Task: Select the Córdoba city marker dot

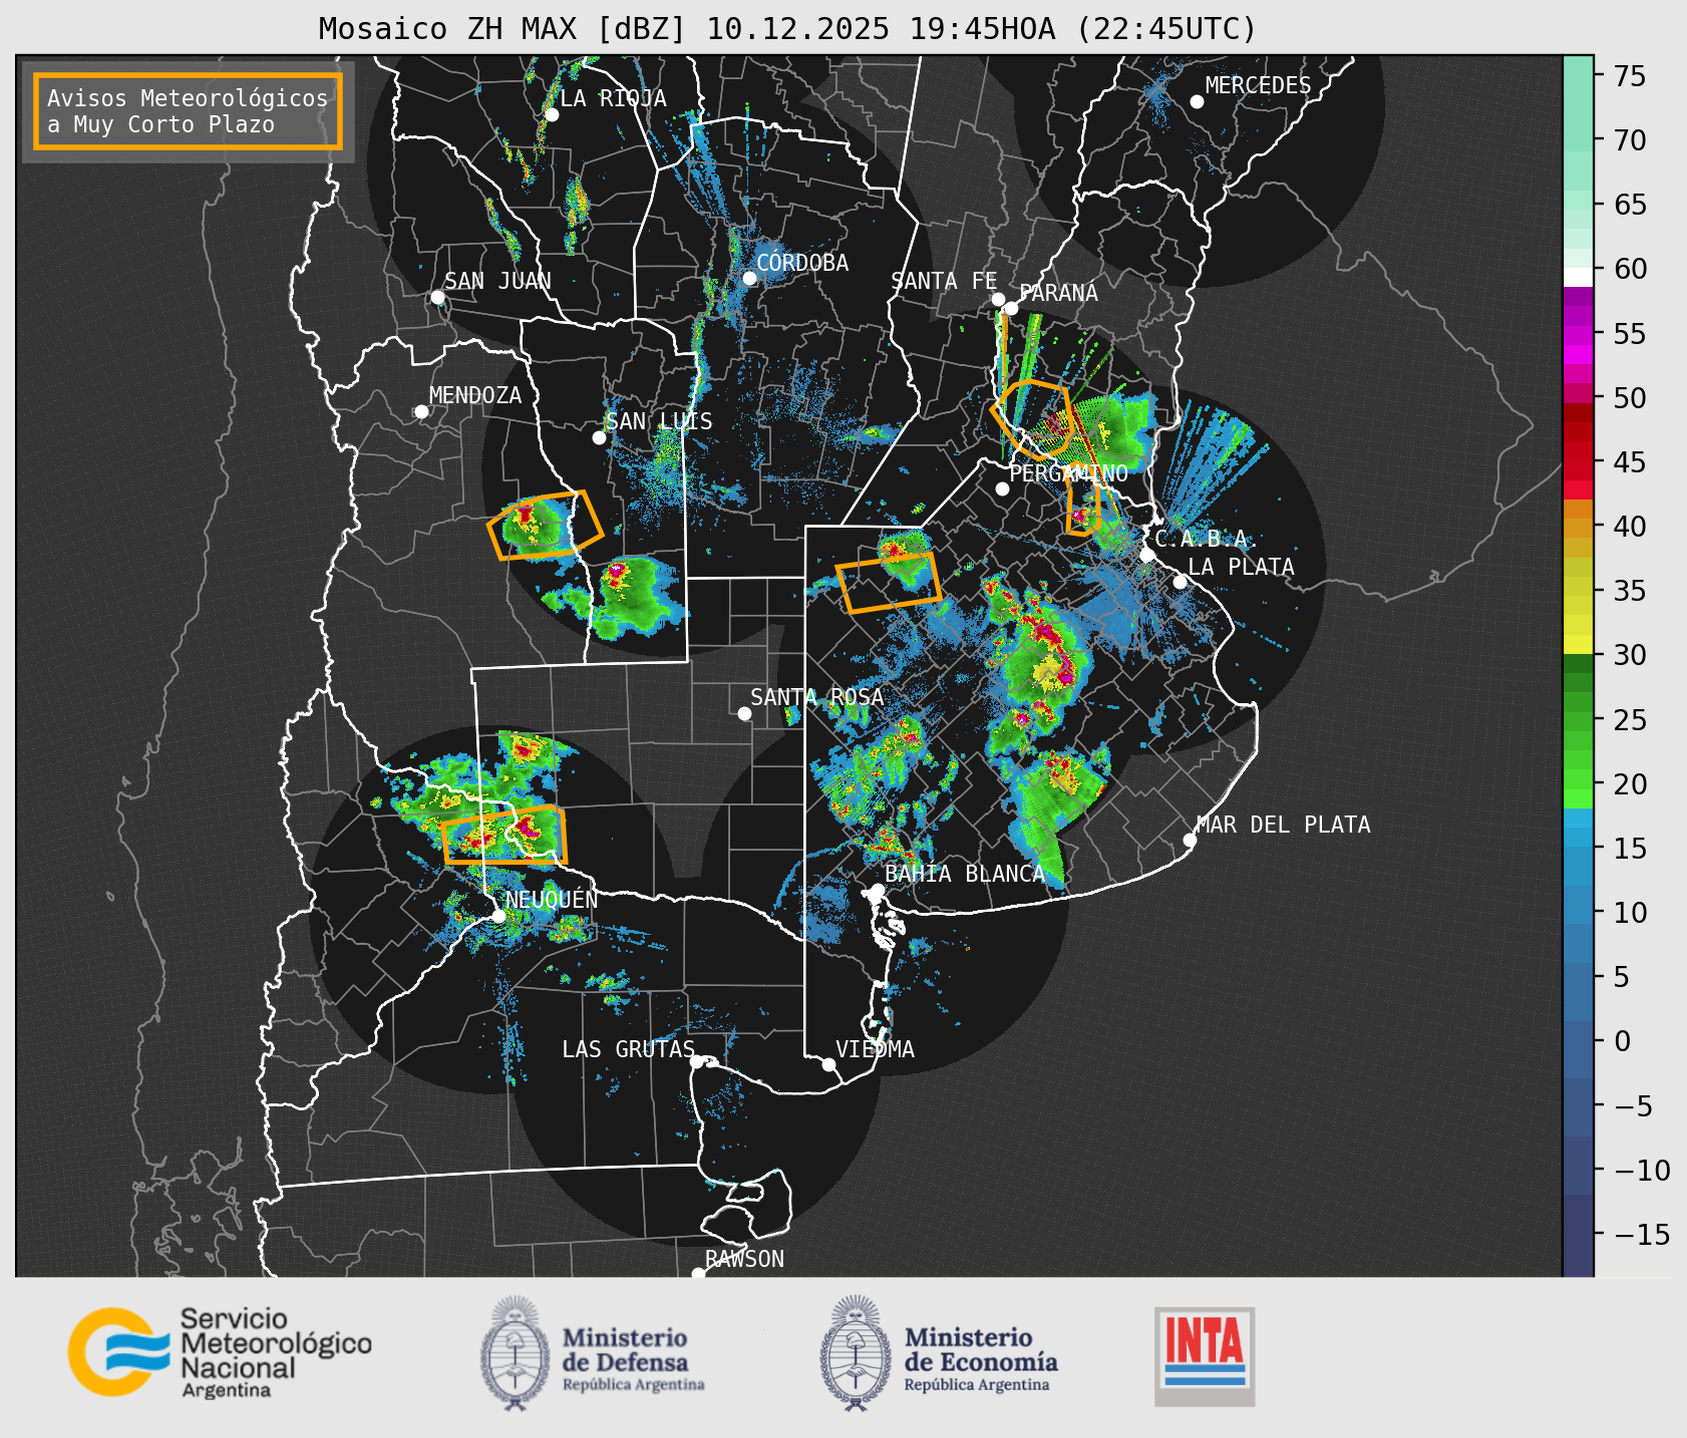Action: (x=749, y=278)
